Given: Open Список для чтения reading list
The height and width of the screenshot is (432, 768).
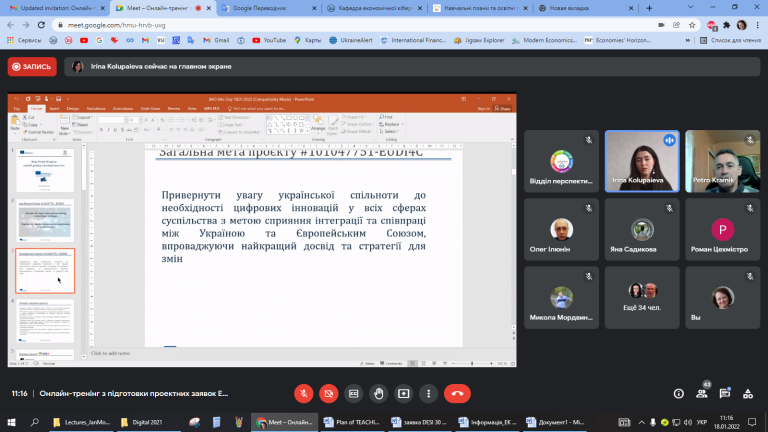Looking at the screenshot, I should tap(730, 40).
